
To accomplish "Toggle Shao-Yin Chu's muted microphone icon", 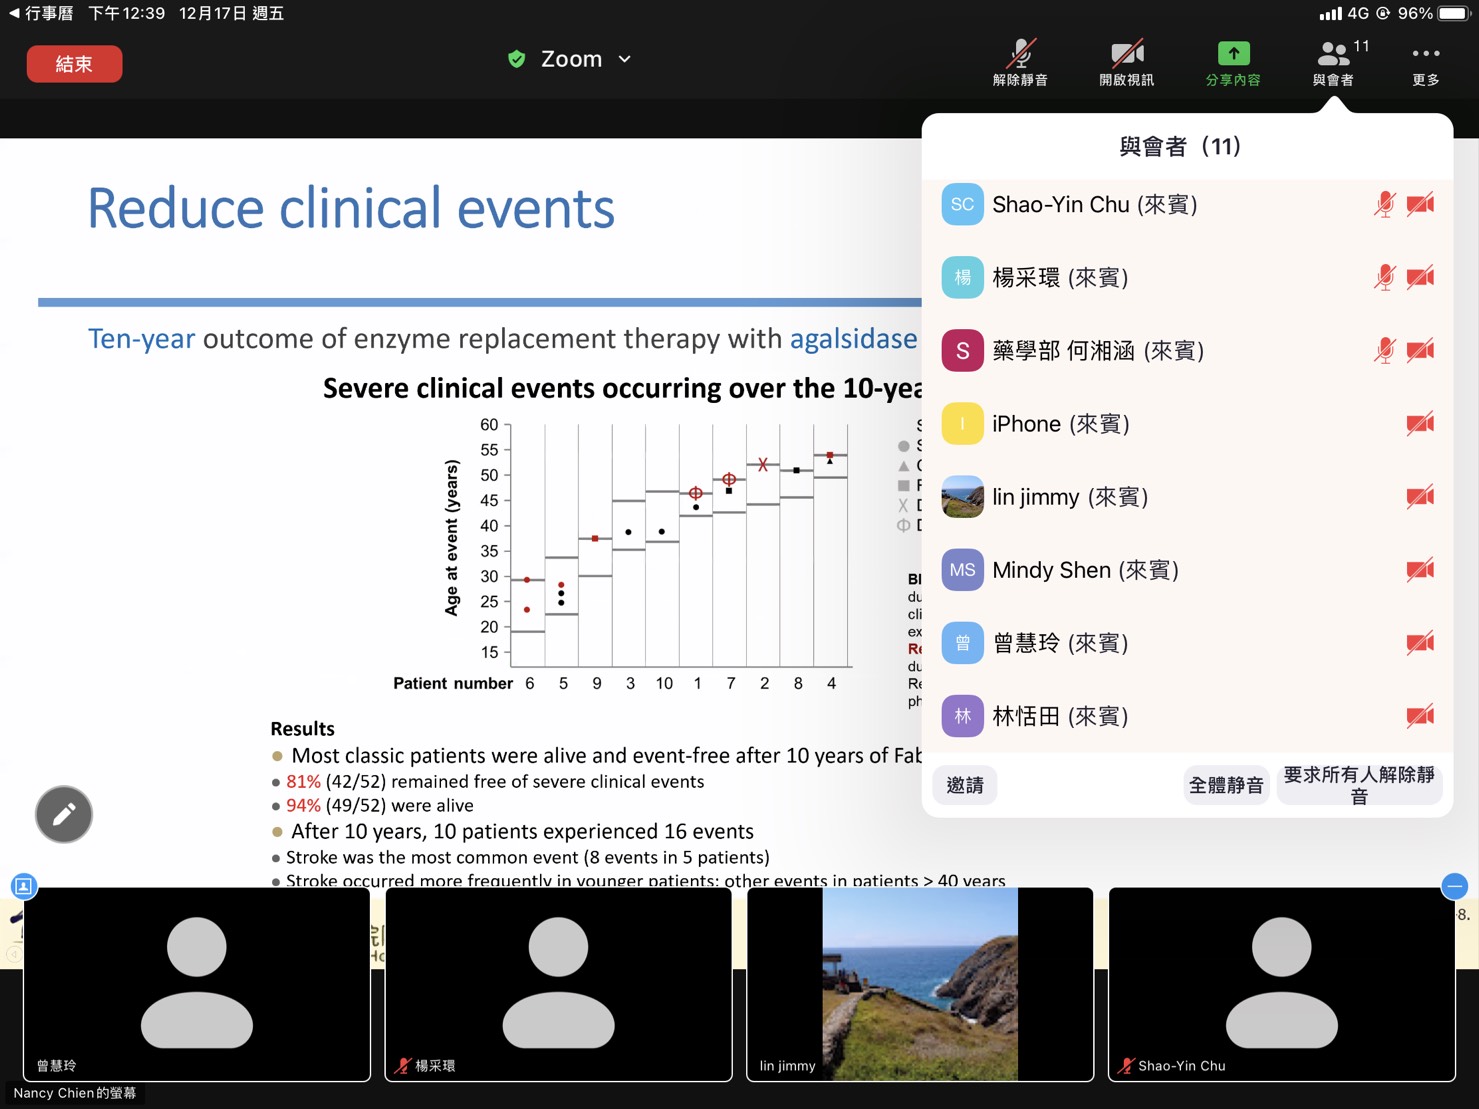I will (x=1384, y=205).
